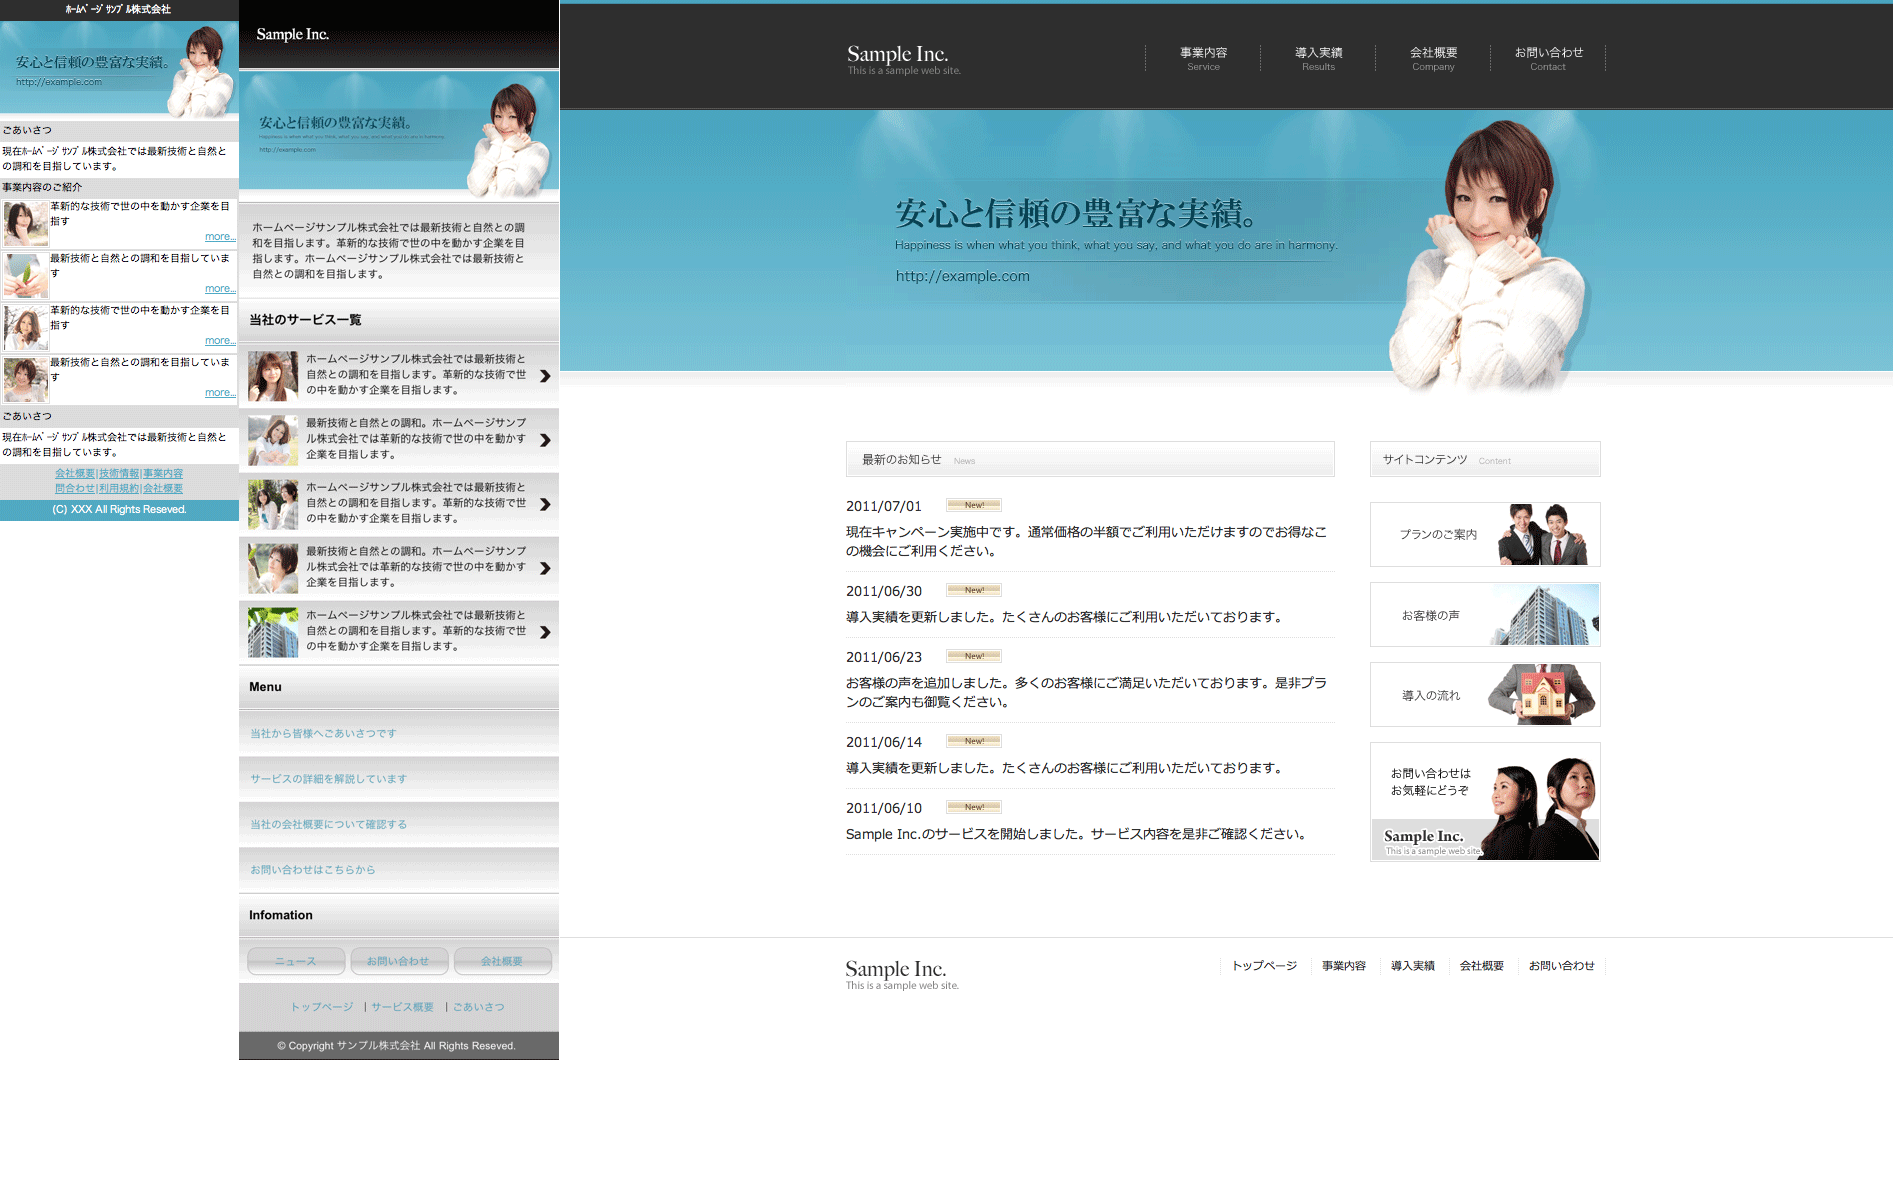Open 導入実績 Results in the top navigation
Viewport: 1893px width, 1200px height.
[x=1318, y=58]
